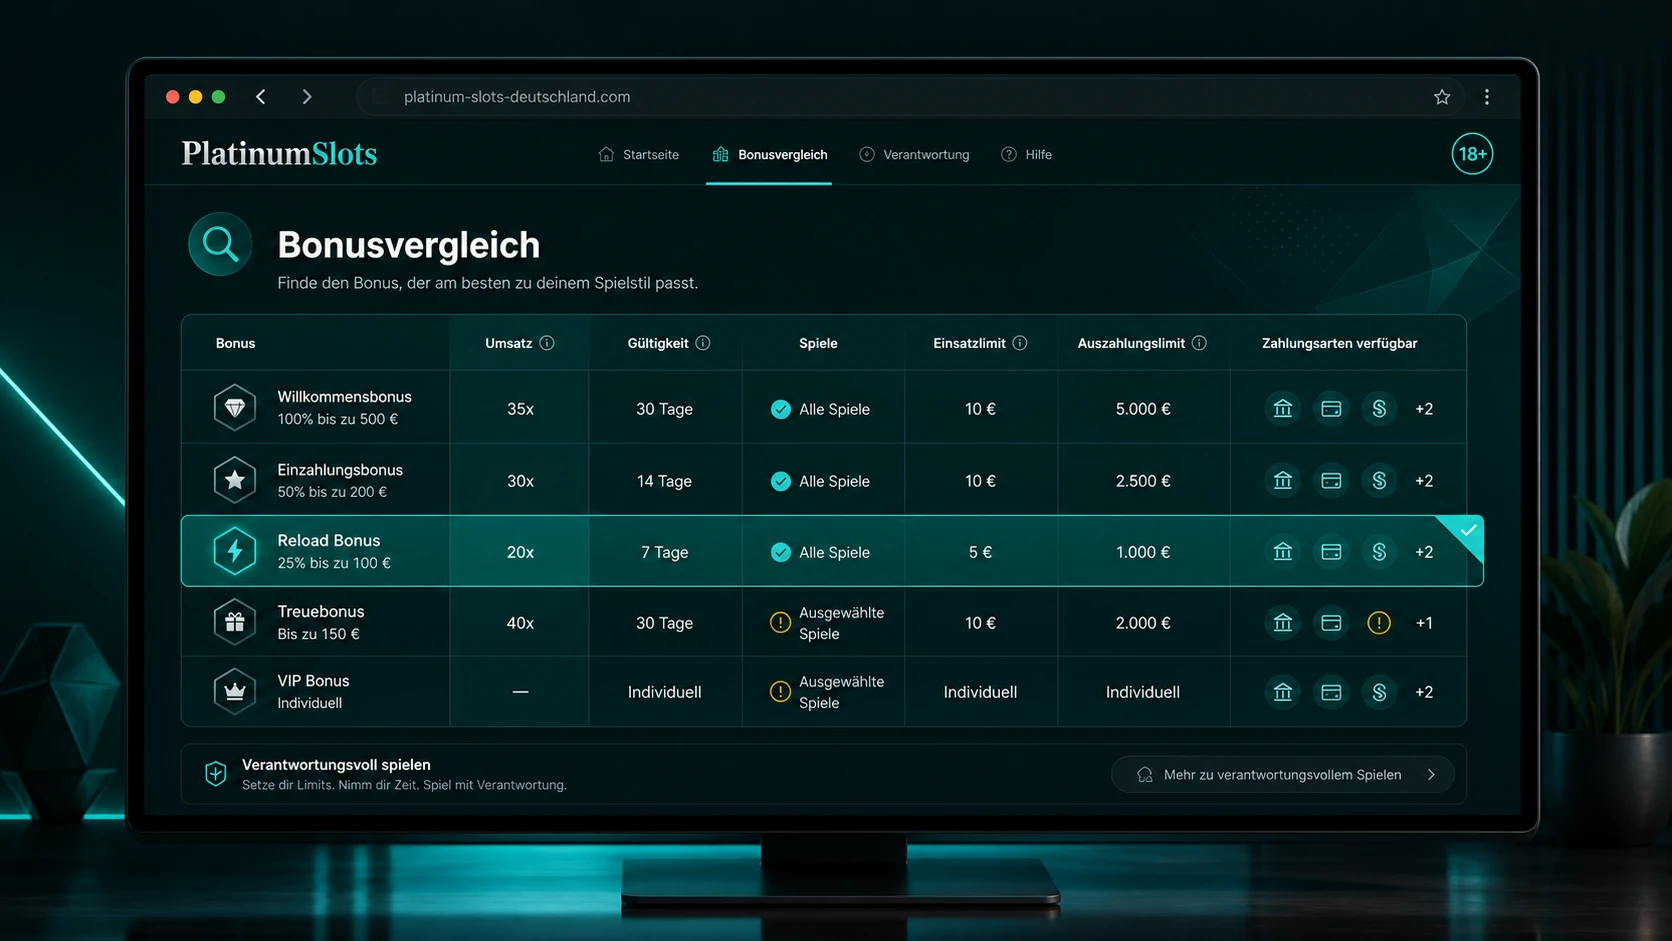Click the Auszahlungslimit info icon
Image resolution: width=1672 pixels, height=941 pixels.
[x=1199, y=343]
